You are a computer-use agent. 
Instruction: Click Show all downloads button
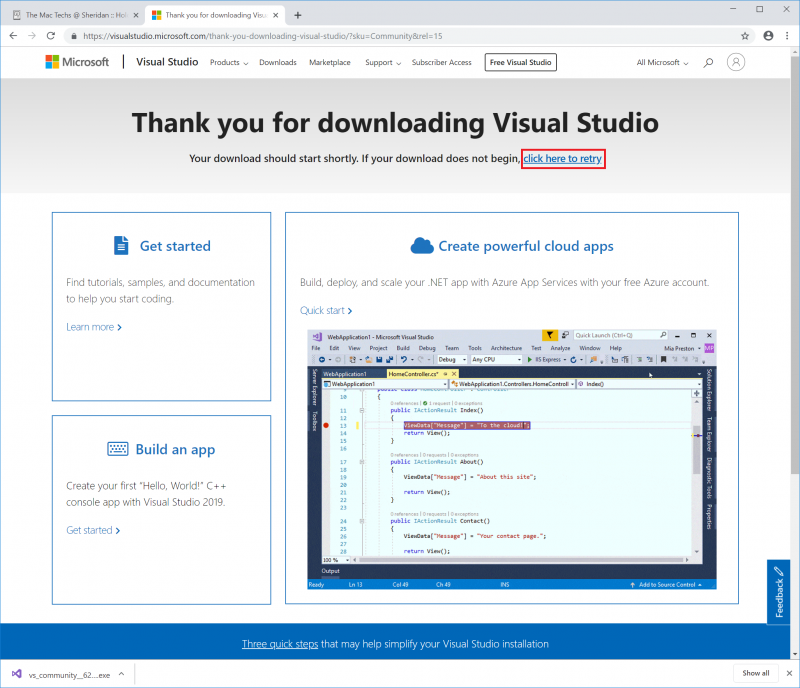pyautogui.click(x=756, y=673)
